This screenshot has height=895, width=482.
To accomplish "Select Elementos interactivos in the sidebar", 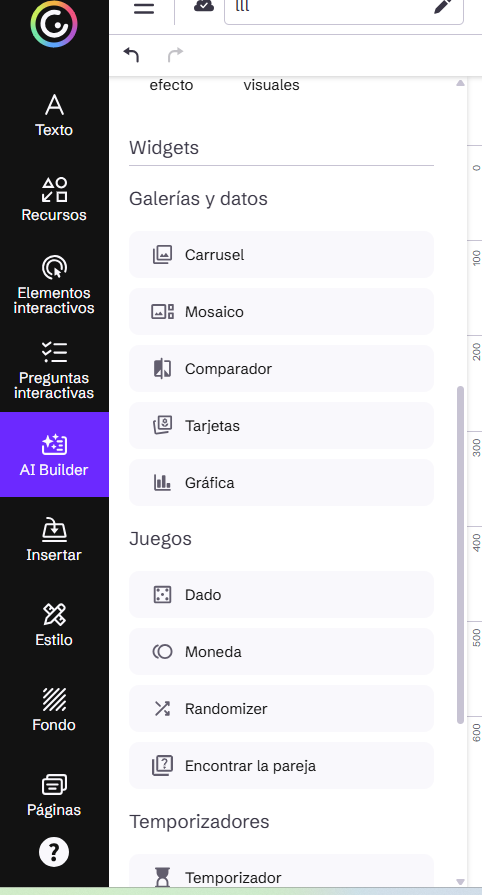I will click(54, 285).
